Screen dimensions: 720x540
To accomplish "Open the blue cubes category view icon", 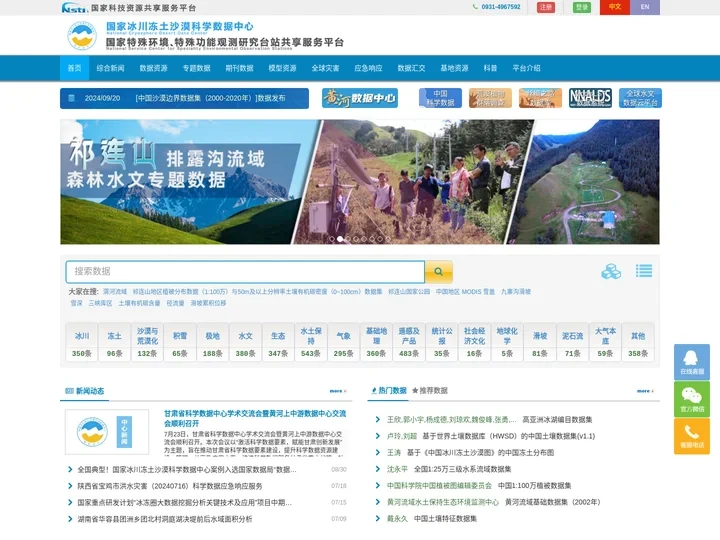I will pos(611,271).
